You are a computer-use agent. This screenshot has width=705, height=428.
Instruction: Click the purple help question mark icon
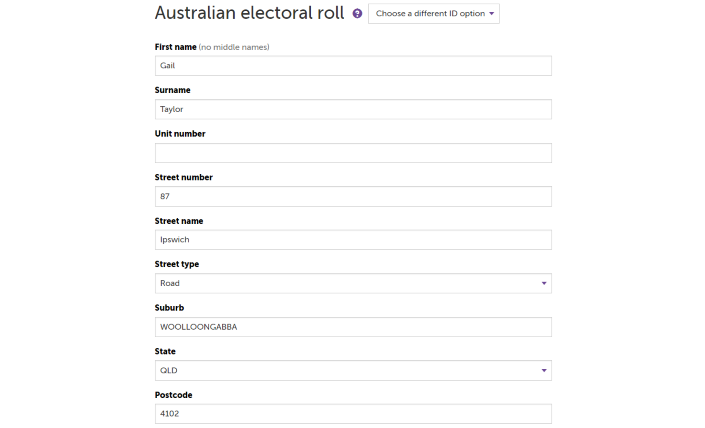357,13
